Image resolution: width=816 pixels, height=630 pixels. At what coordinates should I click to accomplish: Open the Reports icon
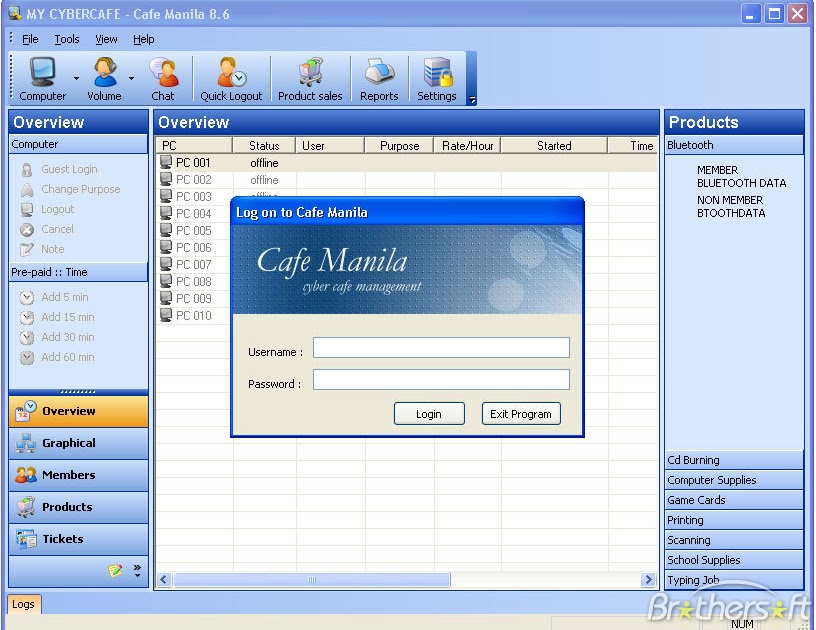pyautogui.click(x=379, y=77)
